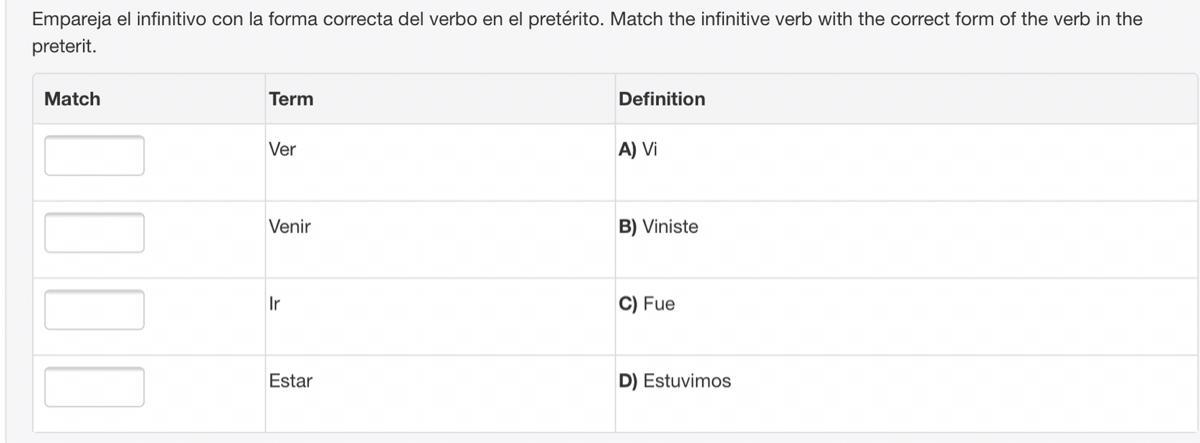Focus the match field next to Ir
This screenshot has width=1200, height=443.
(94, 309)
